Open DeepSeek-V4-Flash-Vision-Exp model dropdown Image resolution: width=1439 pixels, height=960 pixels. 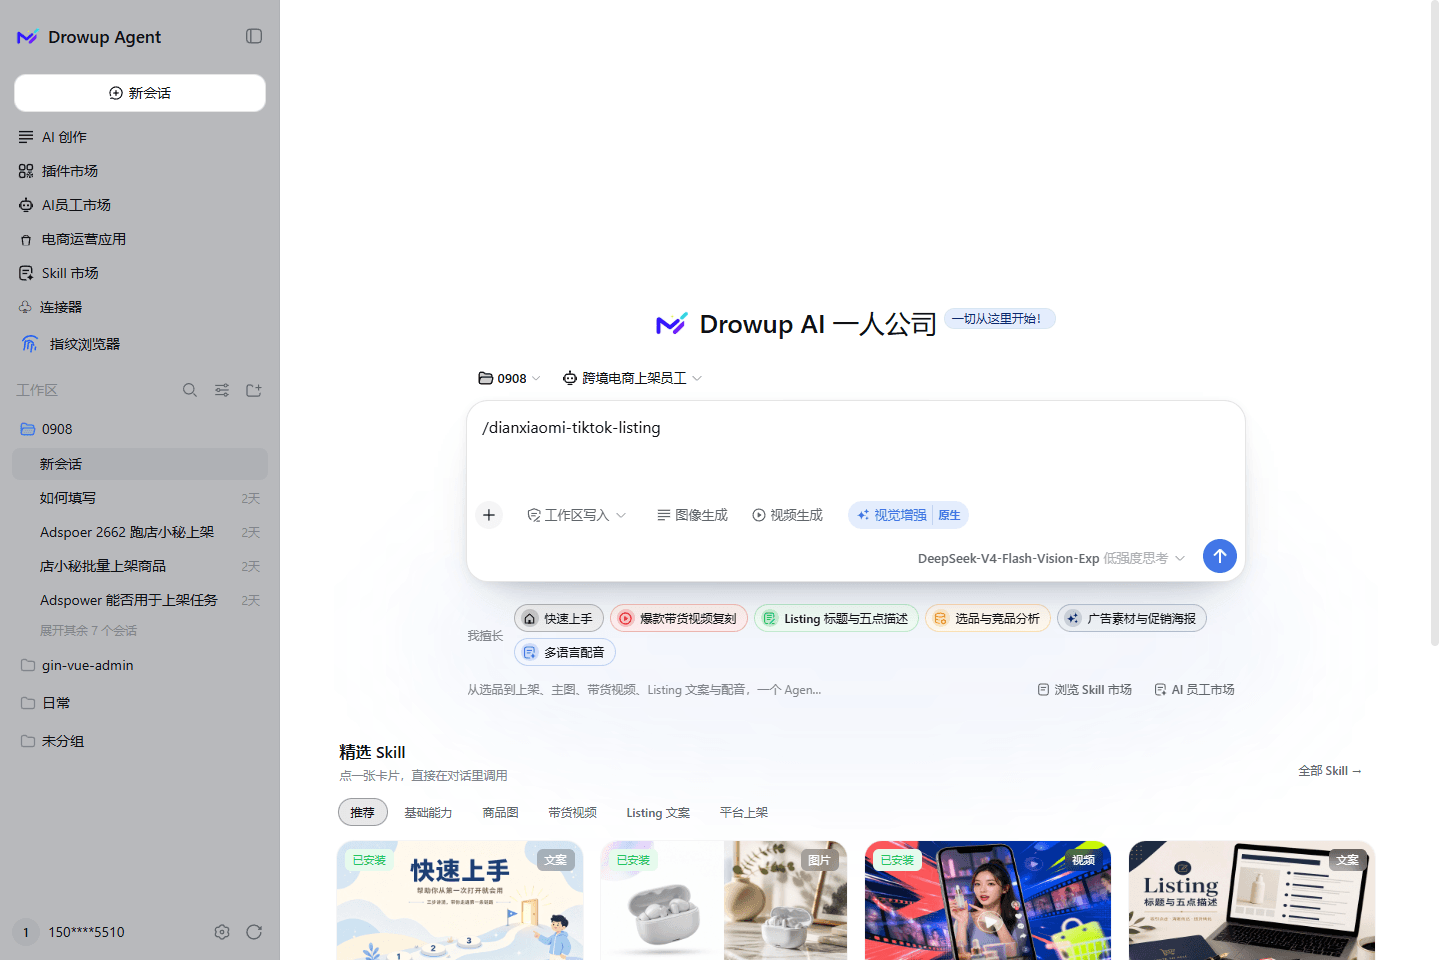(1051, 558)
